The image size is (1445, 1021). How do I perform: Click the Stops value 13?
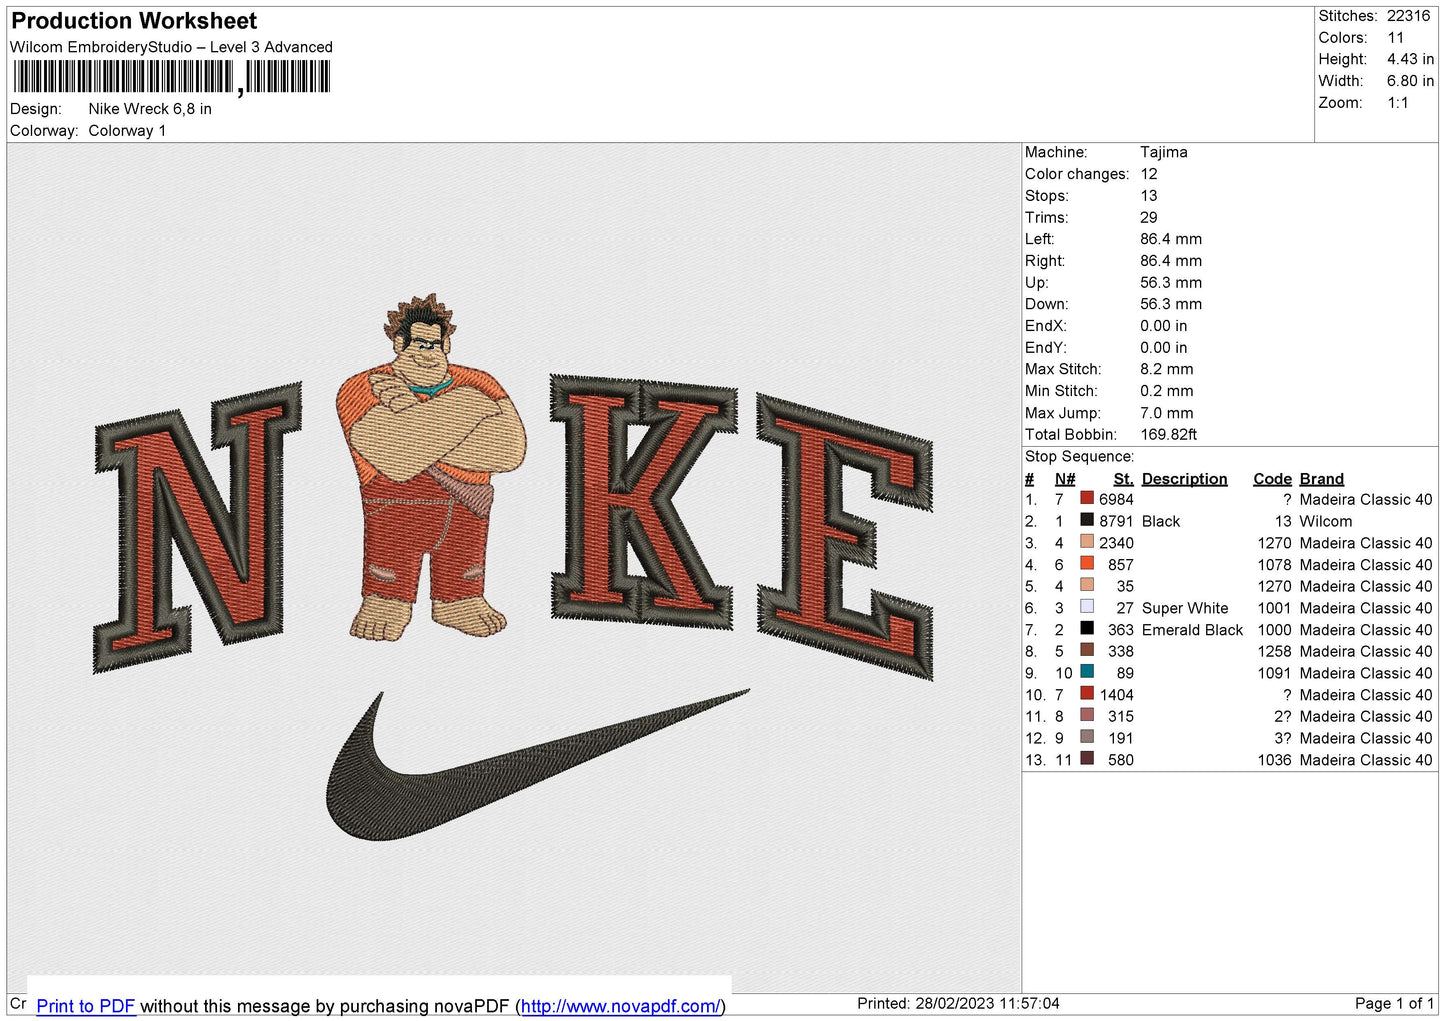pos(1149,196)
